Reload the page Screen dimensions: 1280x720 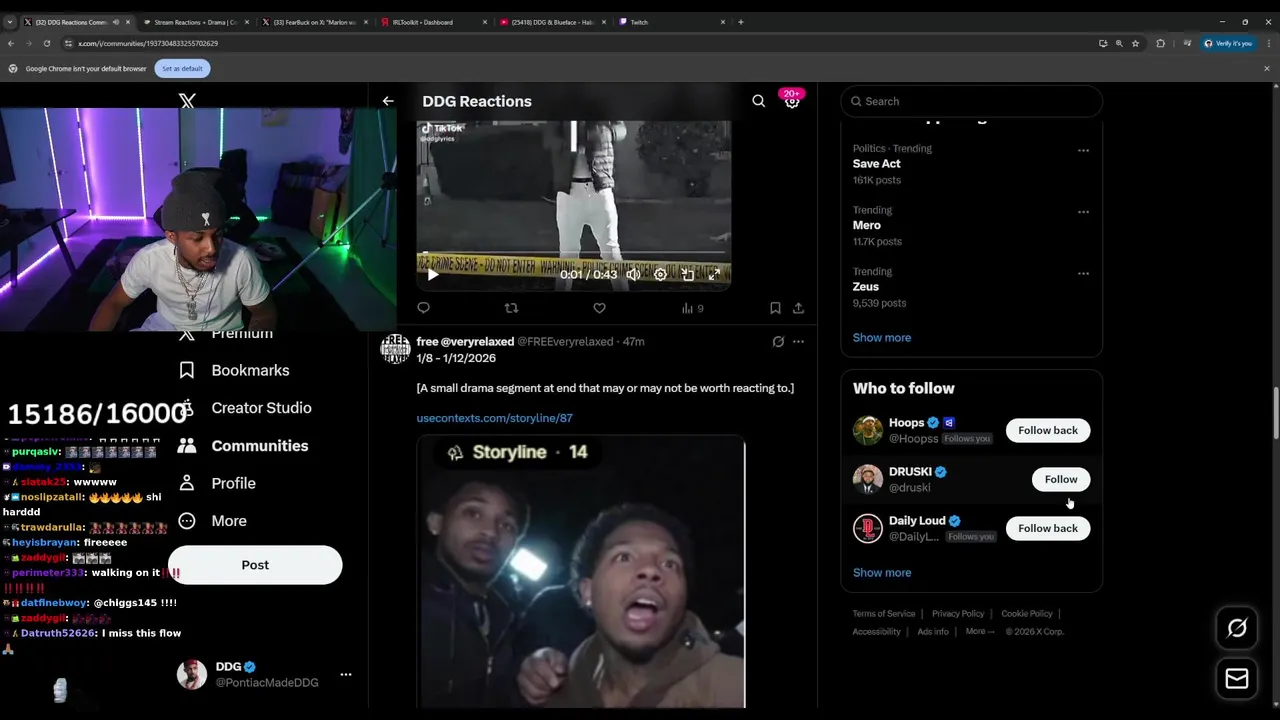[x=46, y=43]
